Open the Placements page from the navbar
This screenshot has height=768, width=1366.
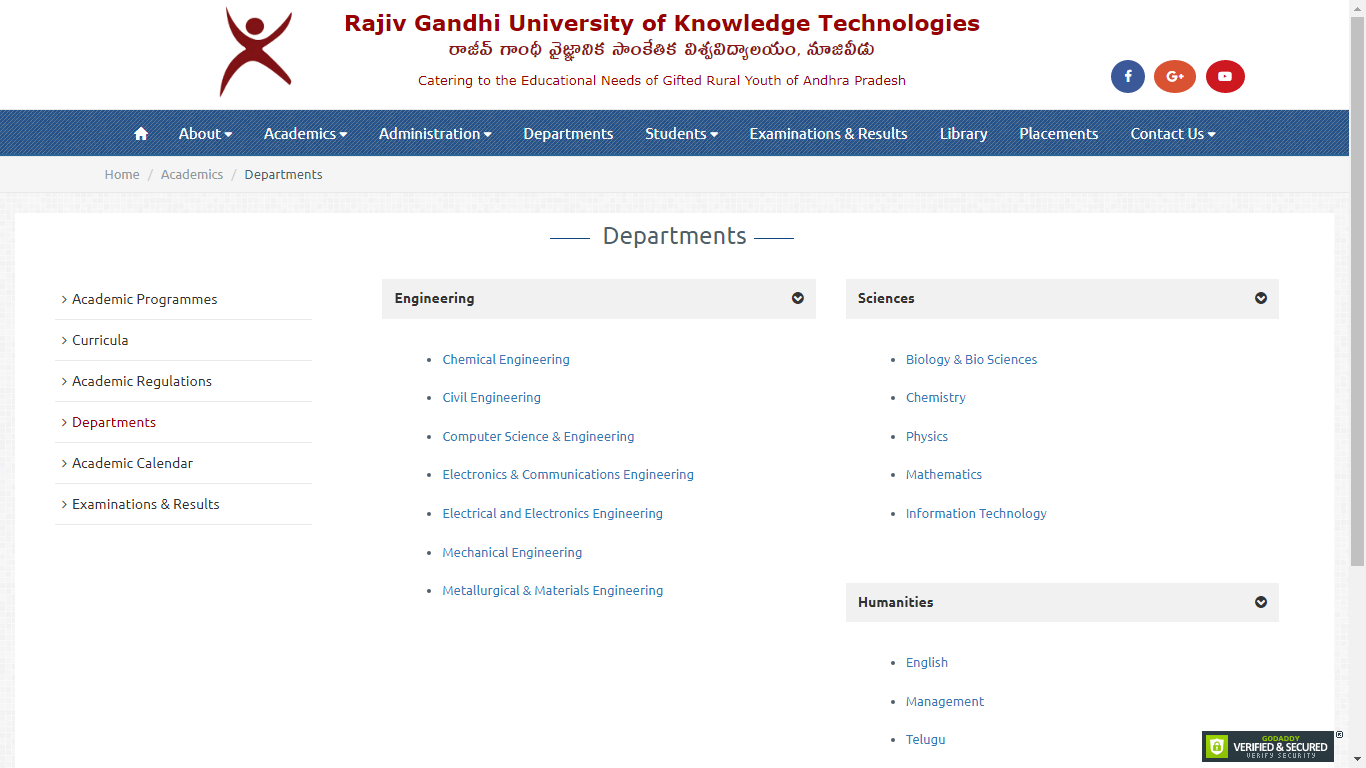click(x=1058, y=133)
